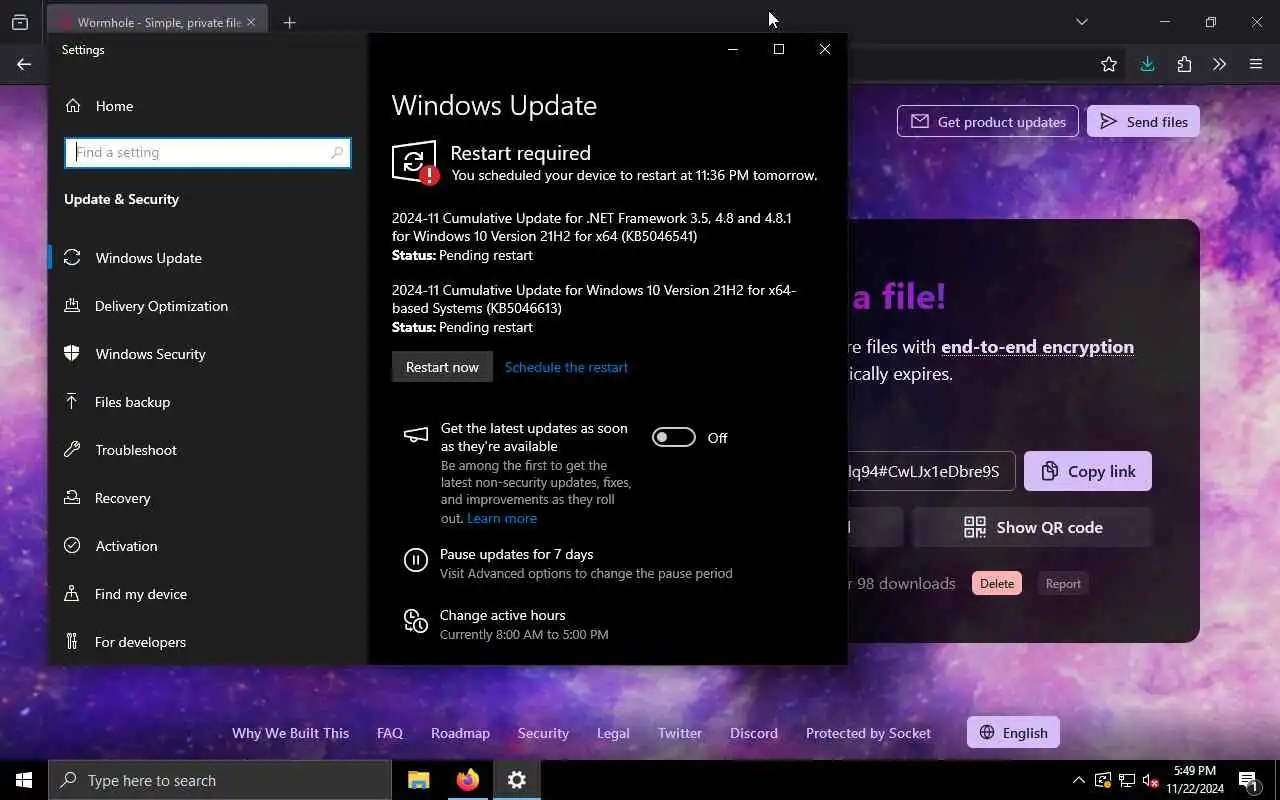Image resolution: width=1280 pixels, height=800 pixels.
Task: Open File Explorer from taskbar
Action: tap(419, 780)
